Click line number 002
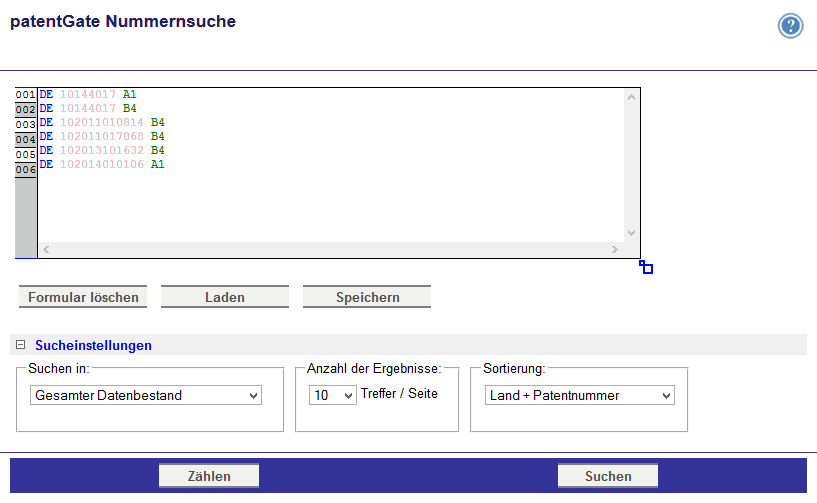The width and height of the screenshot is (817, 503). click(26, 109)
